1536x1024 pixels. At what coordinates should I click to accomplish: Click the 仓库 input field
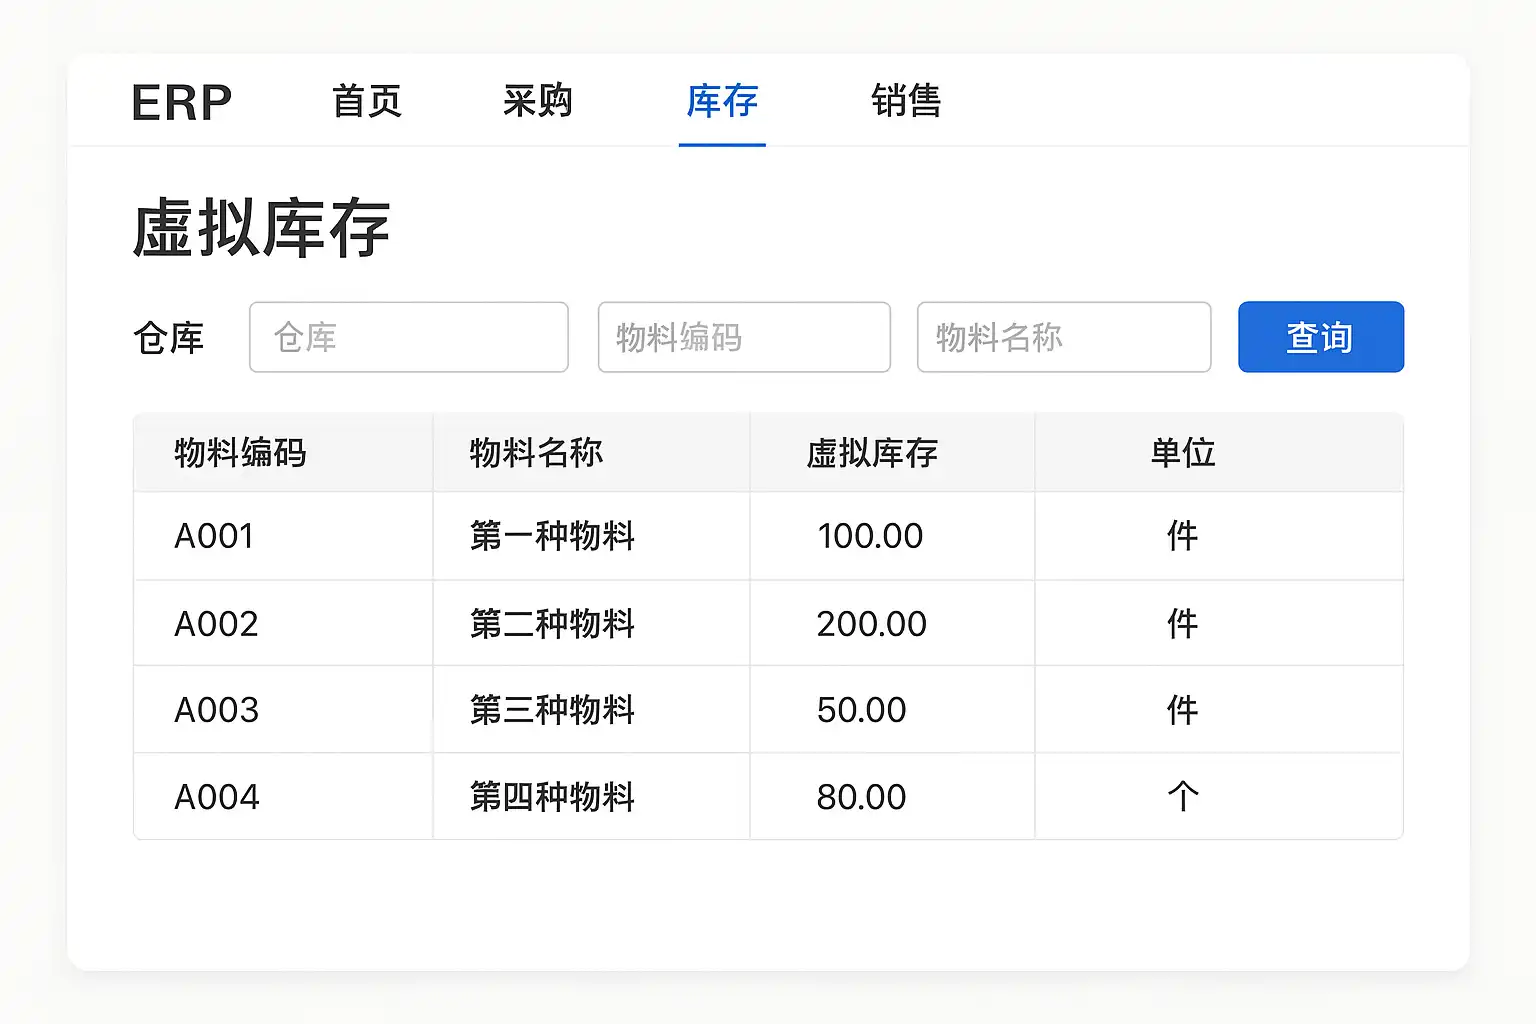click(x=408, y=337)
